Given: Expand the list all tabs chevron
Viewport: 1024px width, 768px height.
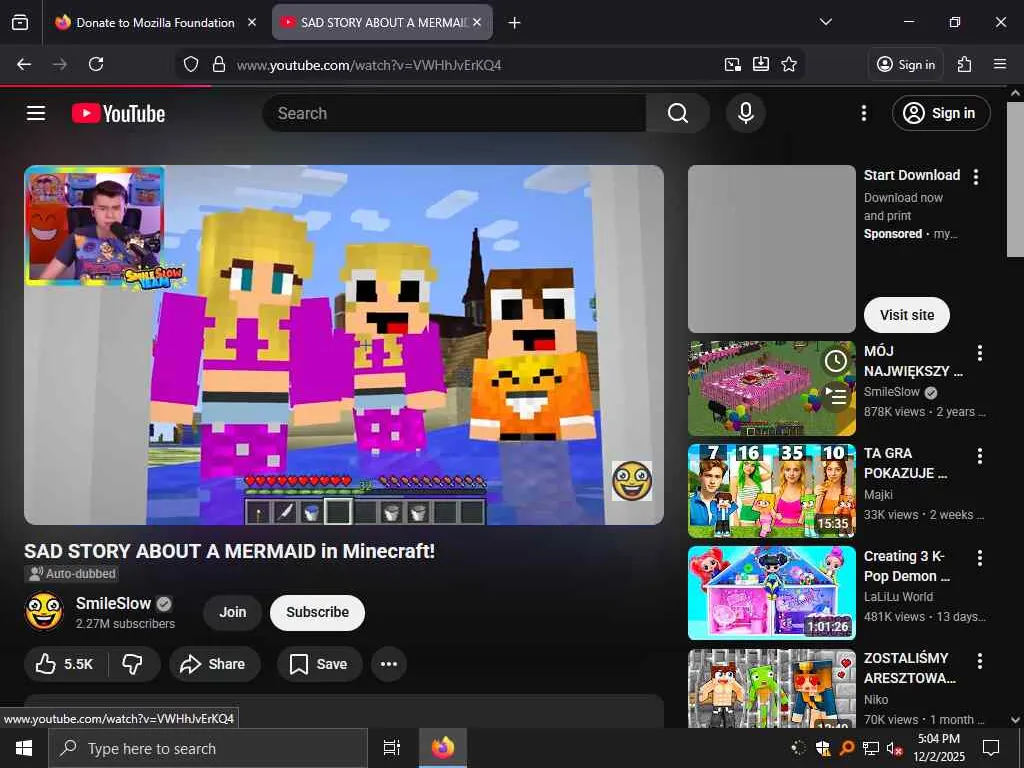Looking at the screenshot, I should [x=825, y=22].
